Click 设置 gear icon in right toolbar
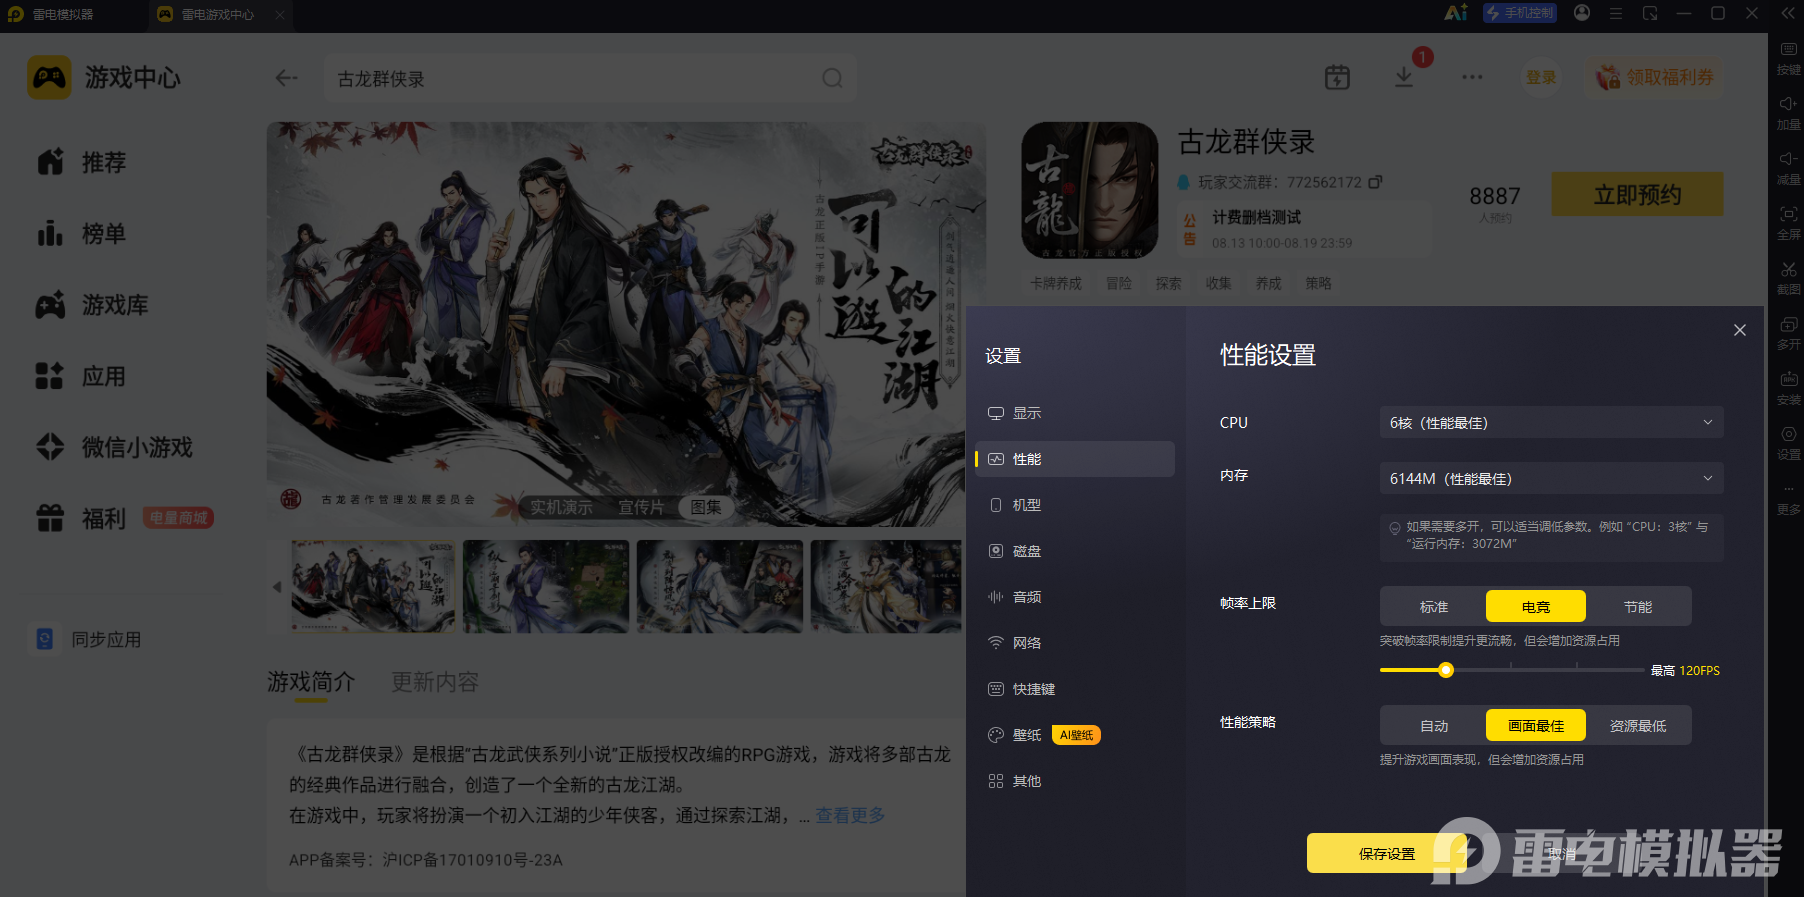The height and width of the screenshot is (897, 1804). (1788, 444)
